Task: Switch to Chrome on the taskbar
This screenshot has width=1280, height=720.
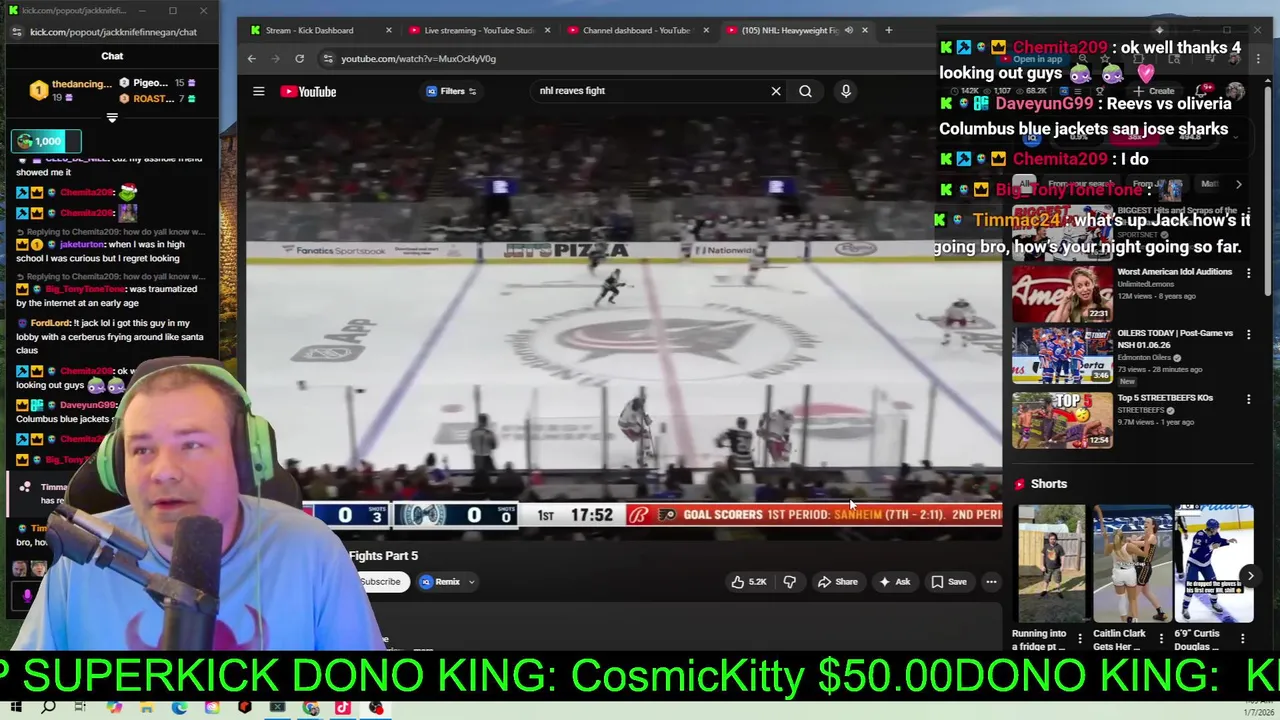Action: tap(310, 708)
